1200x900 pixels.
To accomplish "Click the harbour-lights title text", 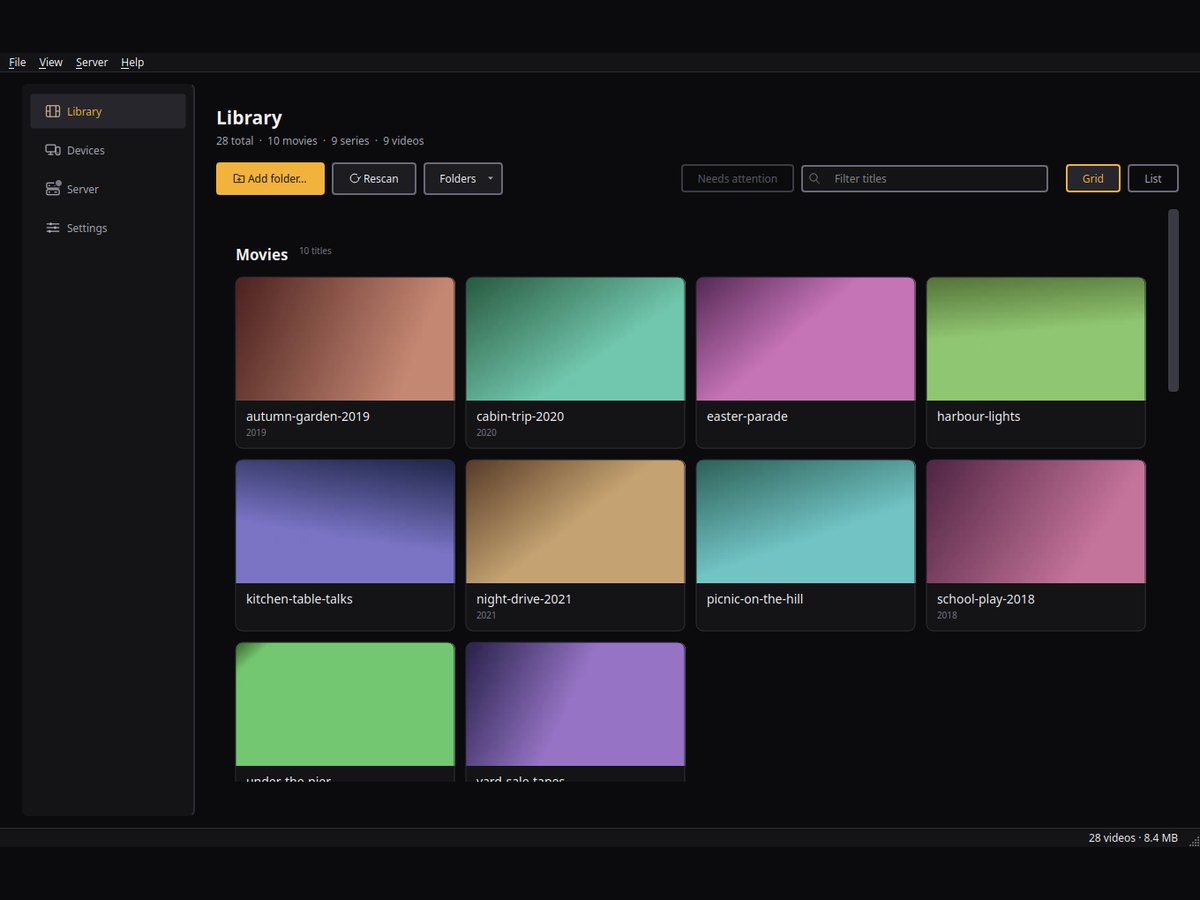I will (x=979, y=416).
